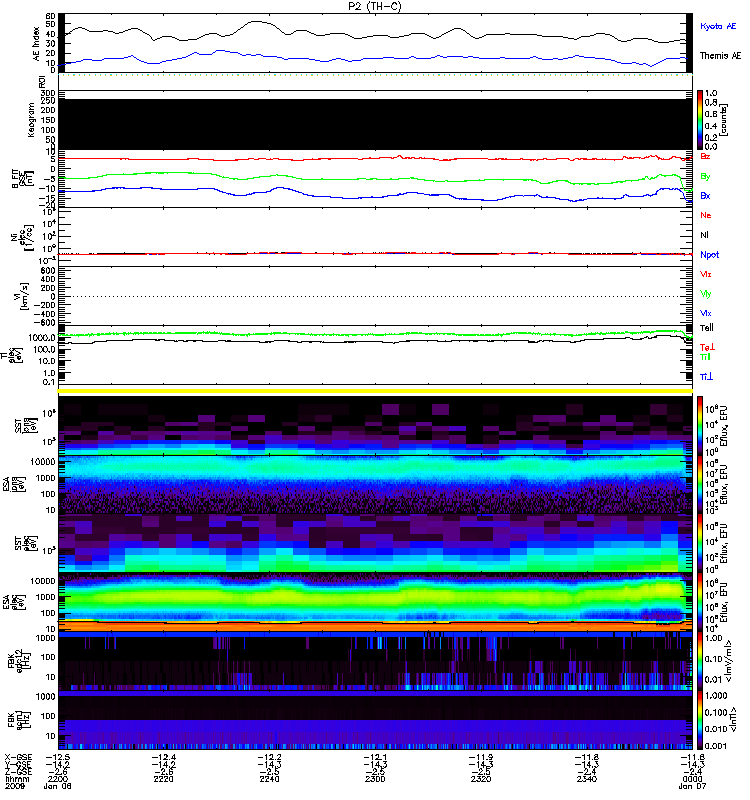Select the Kyoto AE legend label
The width and height of the screenshot is (750, 800).
[718, 26]
